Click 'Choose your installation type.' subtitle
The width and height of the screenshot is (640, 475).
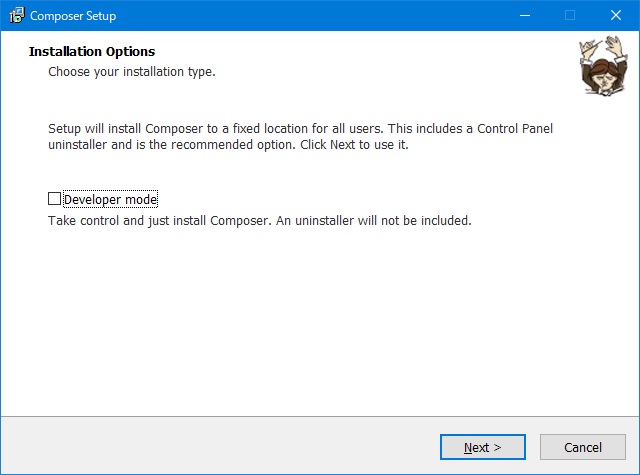click(x=131, y=72)
